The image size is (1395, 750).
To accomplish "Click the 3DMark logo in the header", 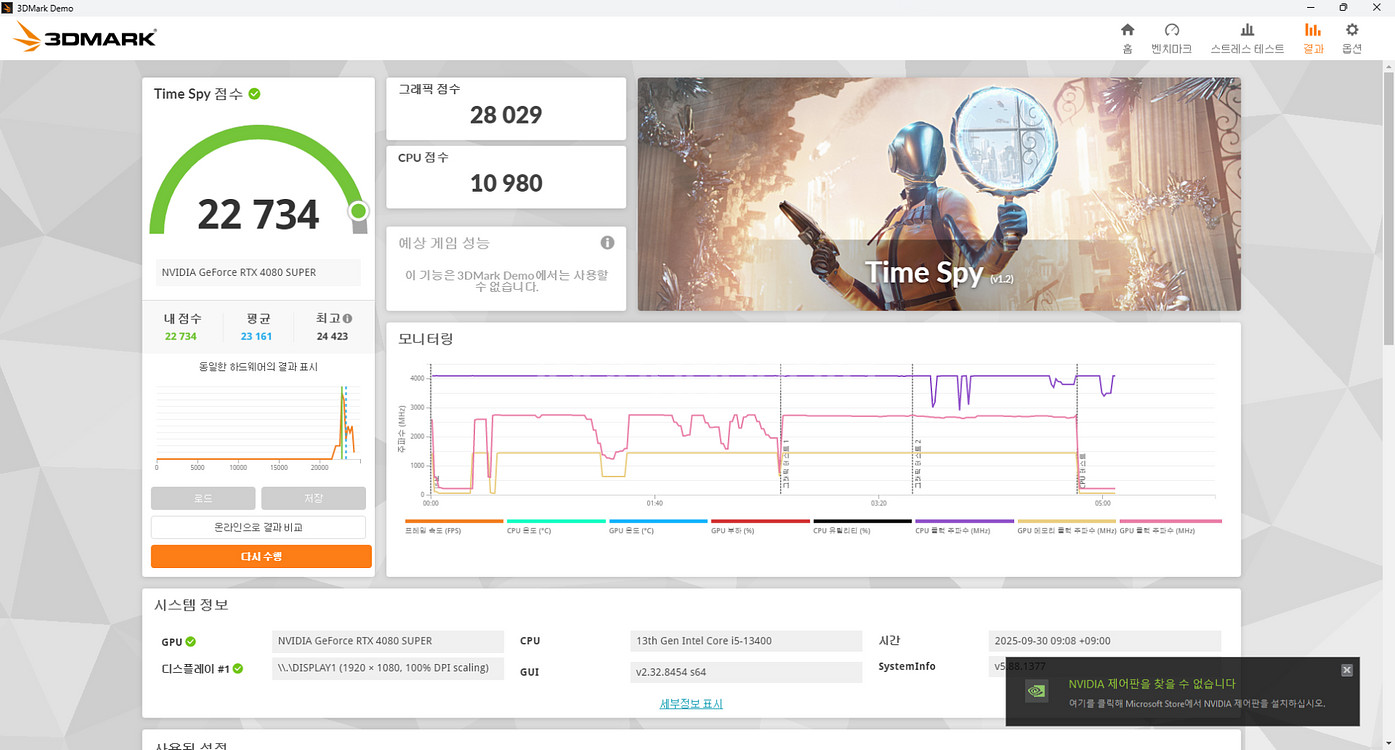I will coord(85,38).
